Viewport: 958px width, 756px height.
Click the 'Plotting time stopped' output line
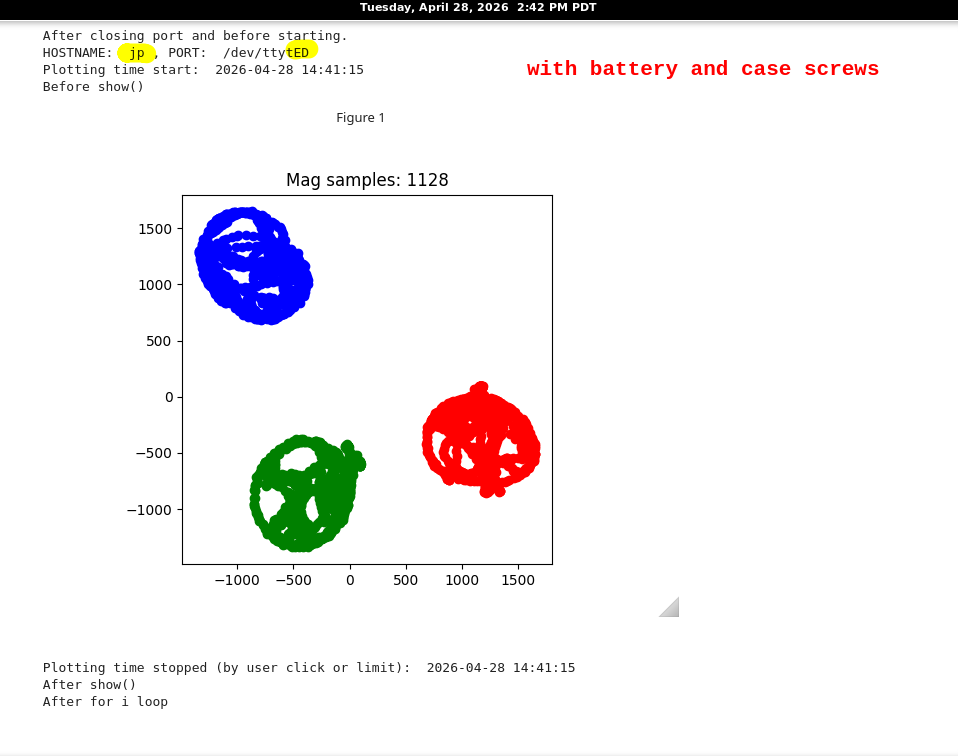tap(308, 668)
